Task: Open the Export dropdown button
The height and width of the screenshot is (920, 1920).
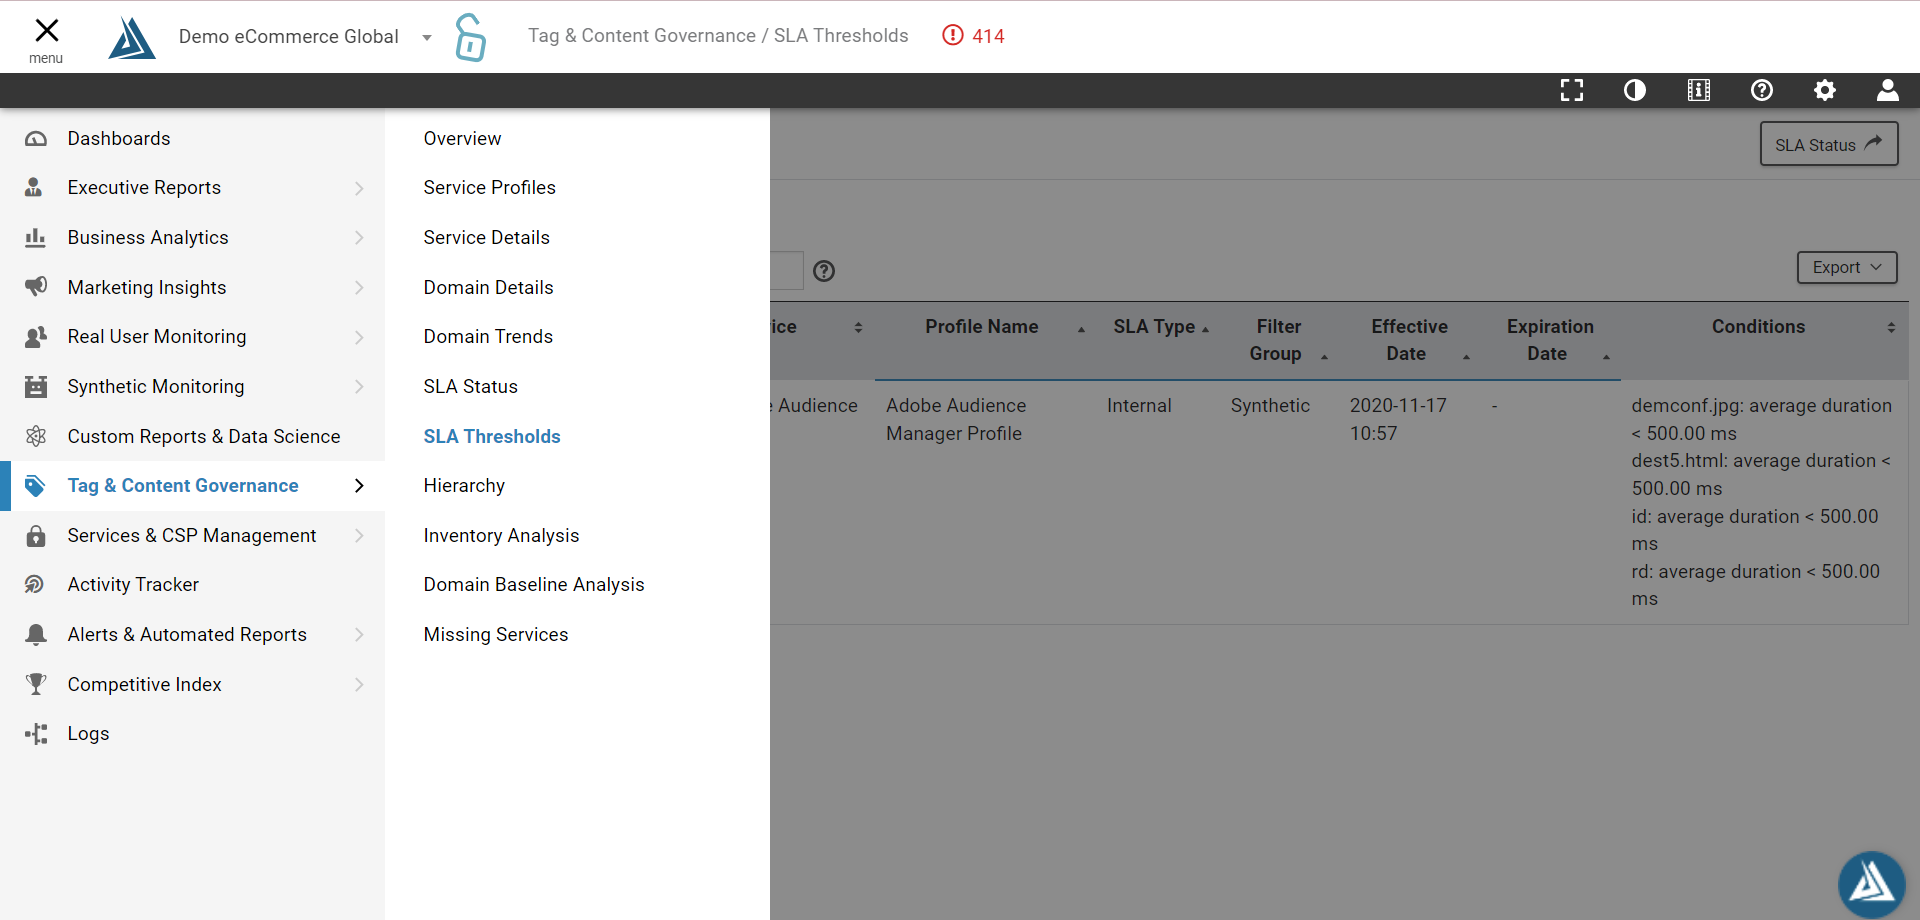Action: pos(1847,267)
